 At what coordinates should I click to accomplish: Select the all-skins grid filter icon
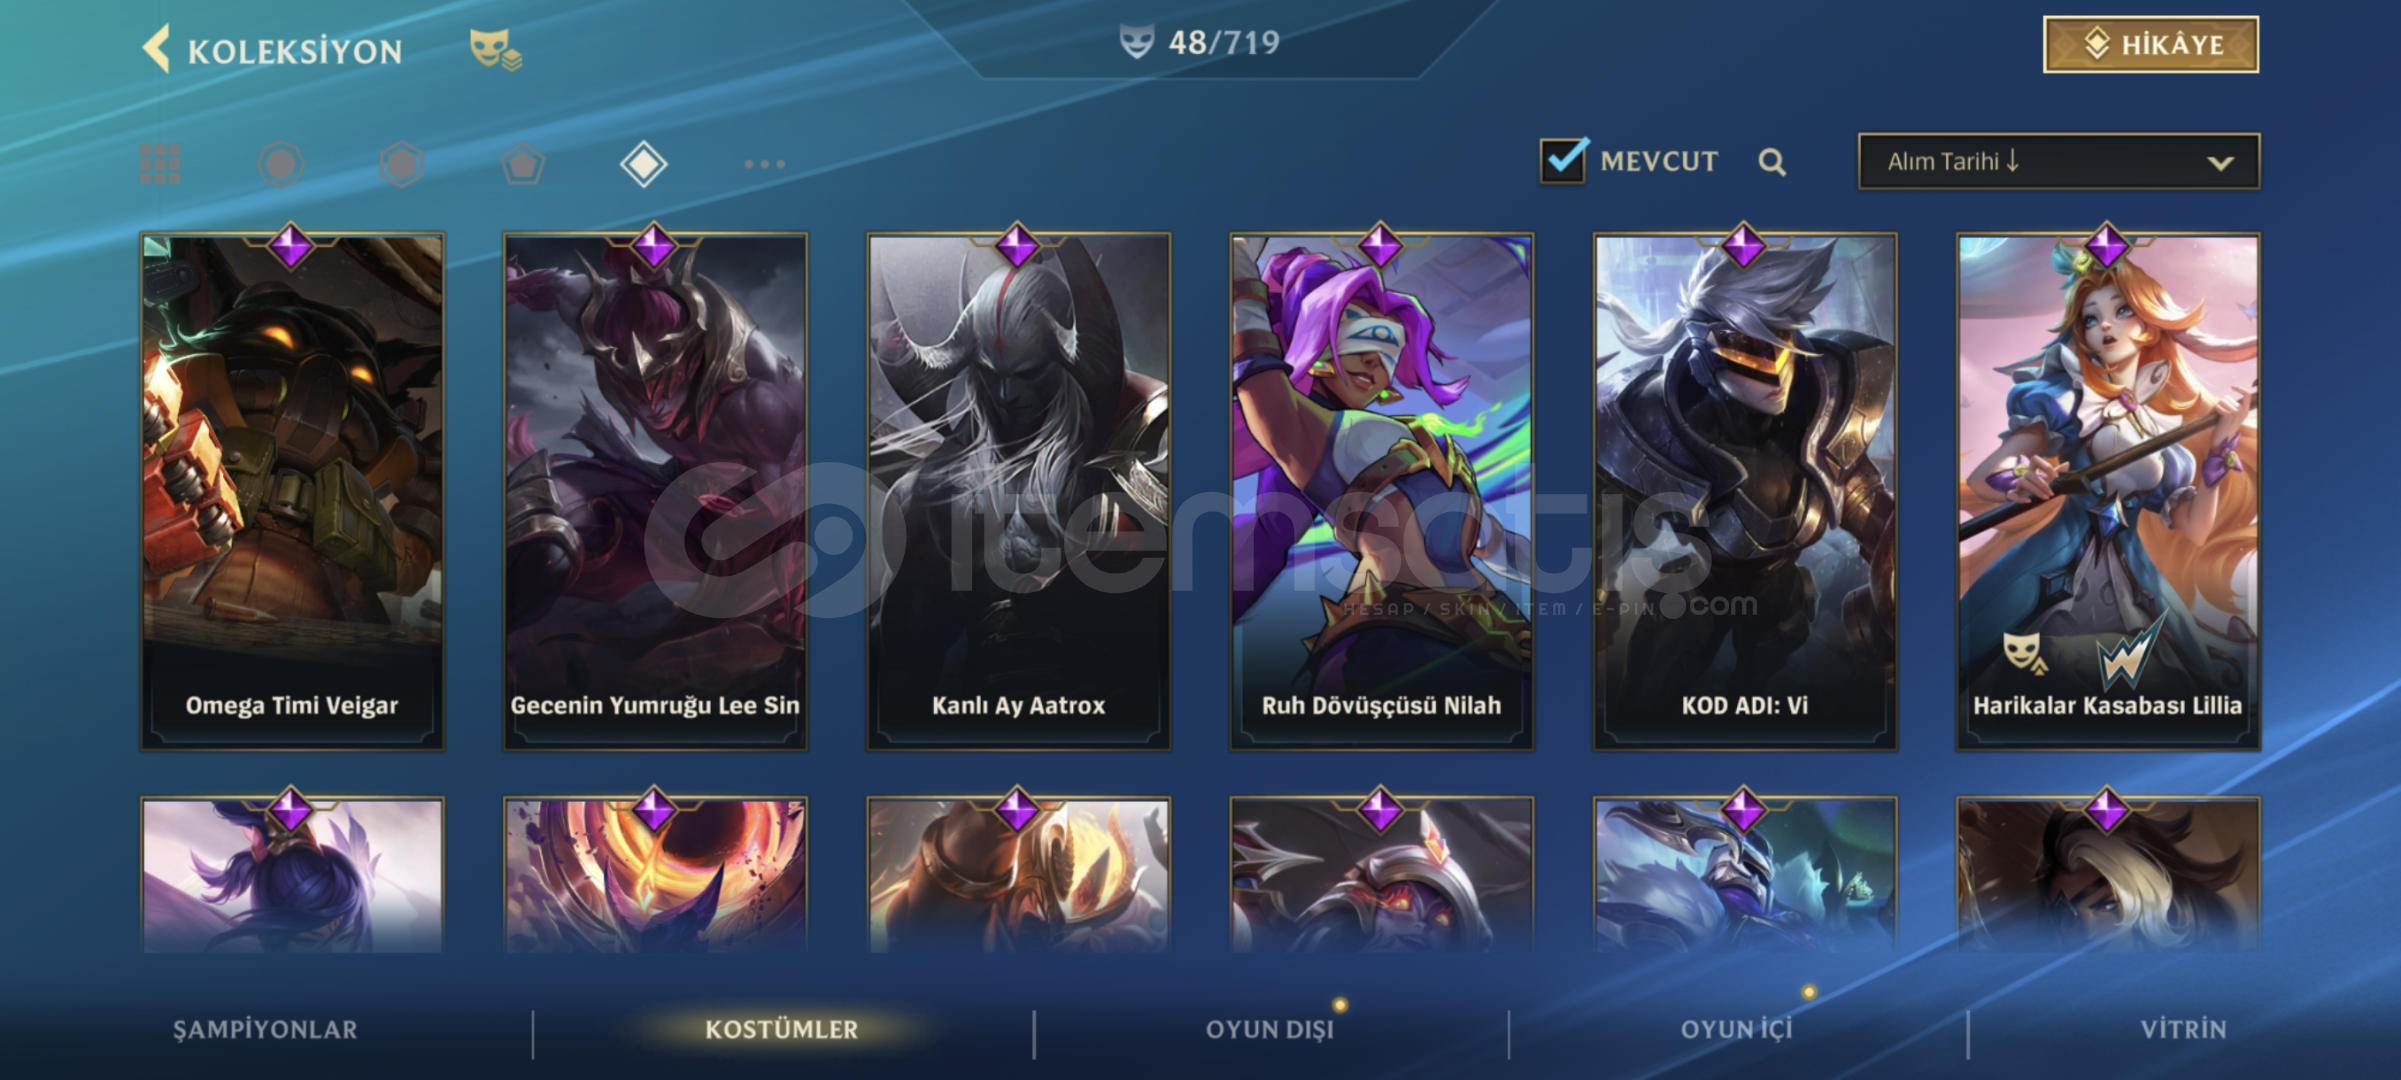pos(160,164)
